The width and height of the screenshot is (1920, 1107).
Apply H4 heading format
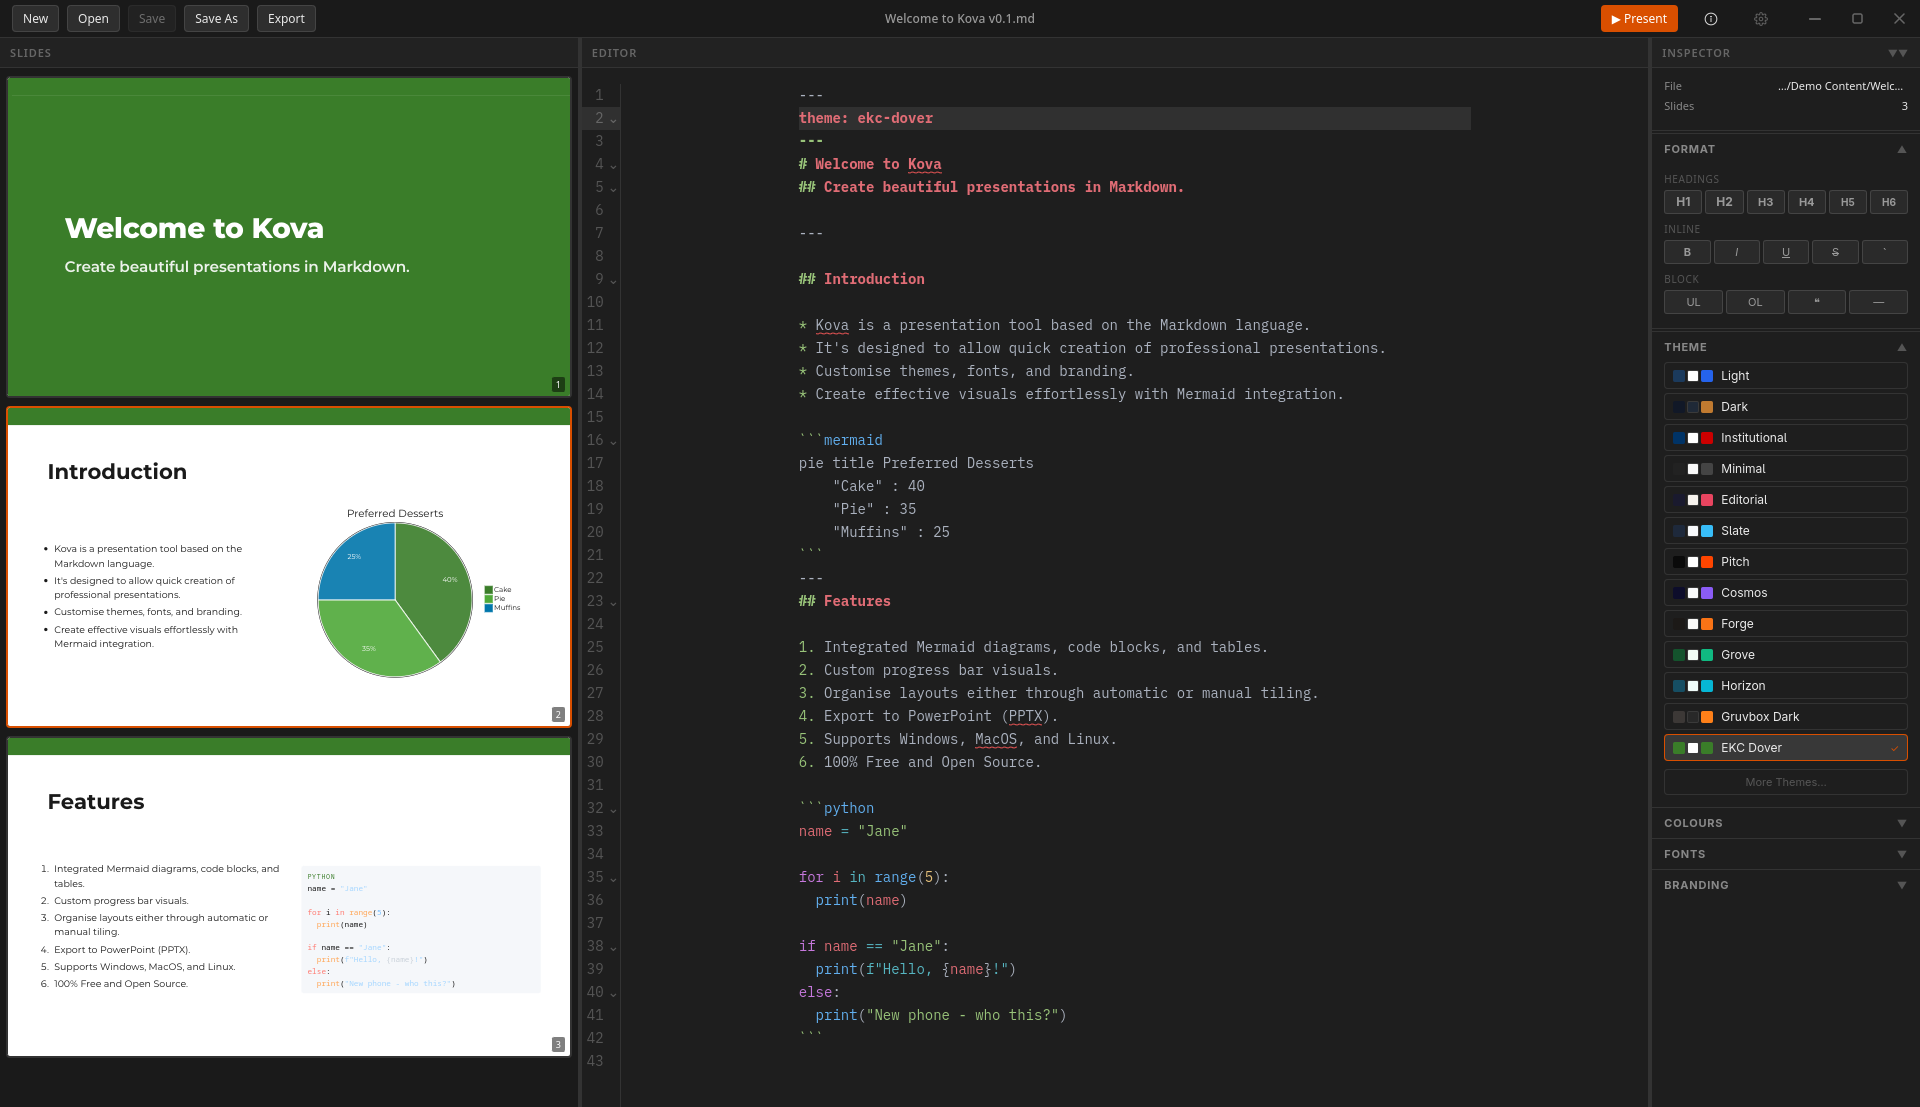[1807, 202]
